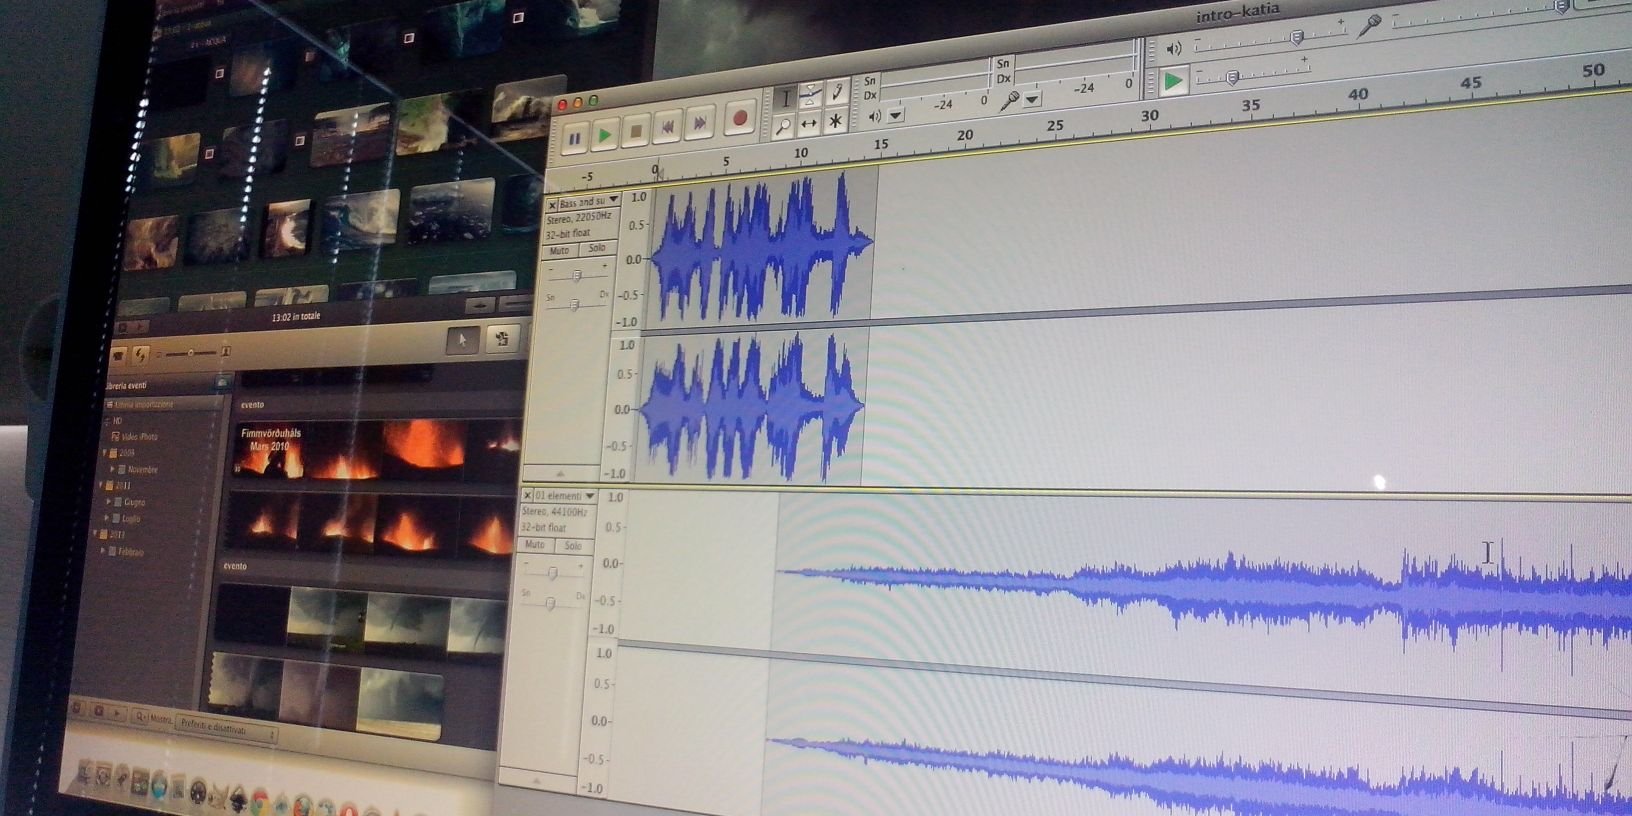Image resolution: width=1632 pixels, height=816 pixels.
Task: Collapse the '01 elementi' track
Action: 537,780
